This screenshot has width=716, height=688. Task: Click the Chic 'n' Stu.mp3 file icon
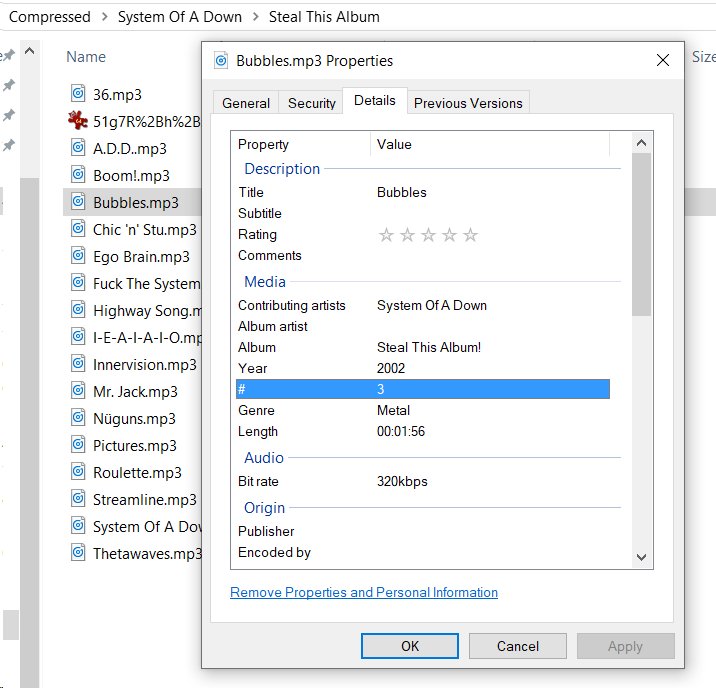tap(78, 228)
